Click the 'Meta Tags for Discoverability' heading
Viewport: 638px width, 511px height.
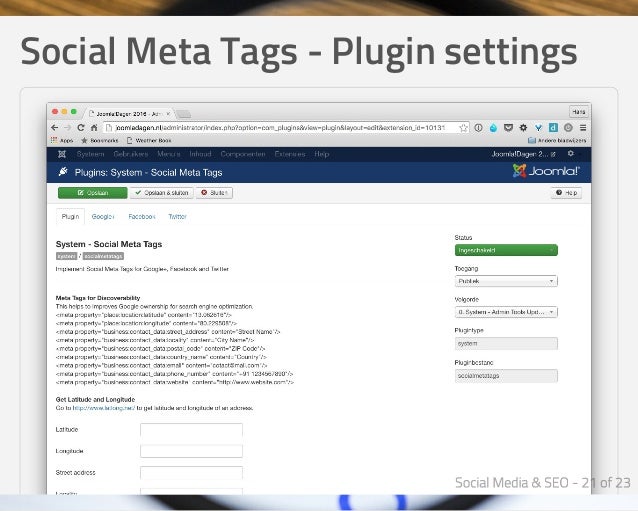[x=98, y=298]
